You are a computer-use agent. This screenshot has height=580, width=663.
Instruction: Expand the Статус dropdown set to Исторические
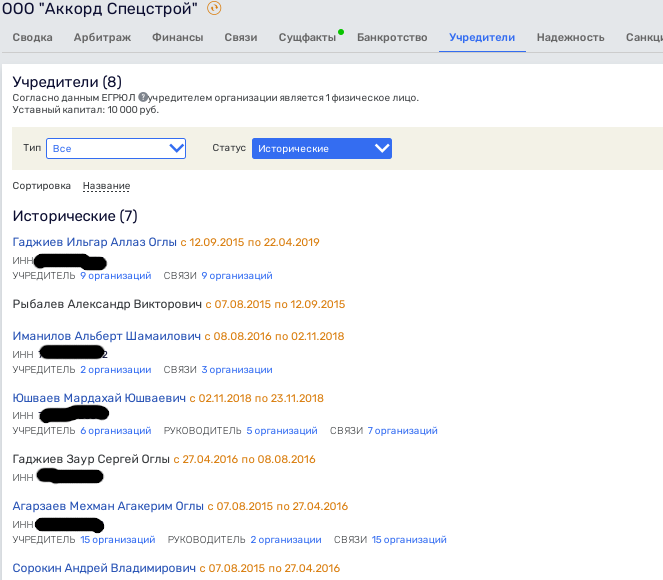pyautogui.click(x=321, y=148)
